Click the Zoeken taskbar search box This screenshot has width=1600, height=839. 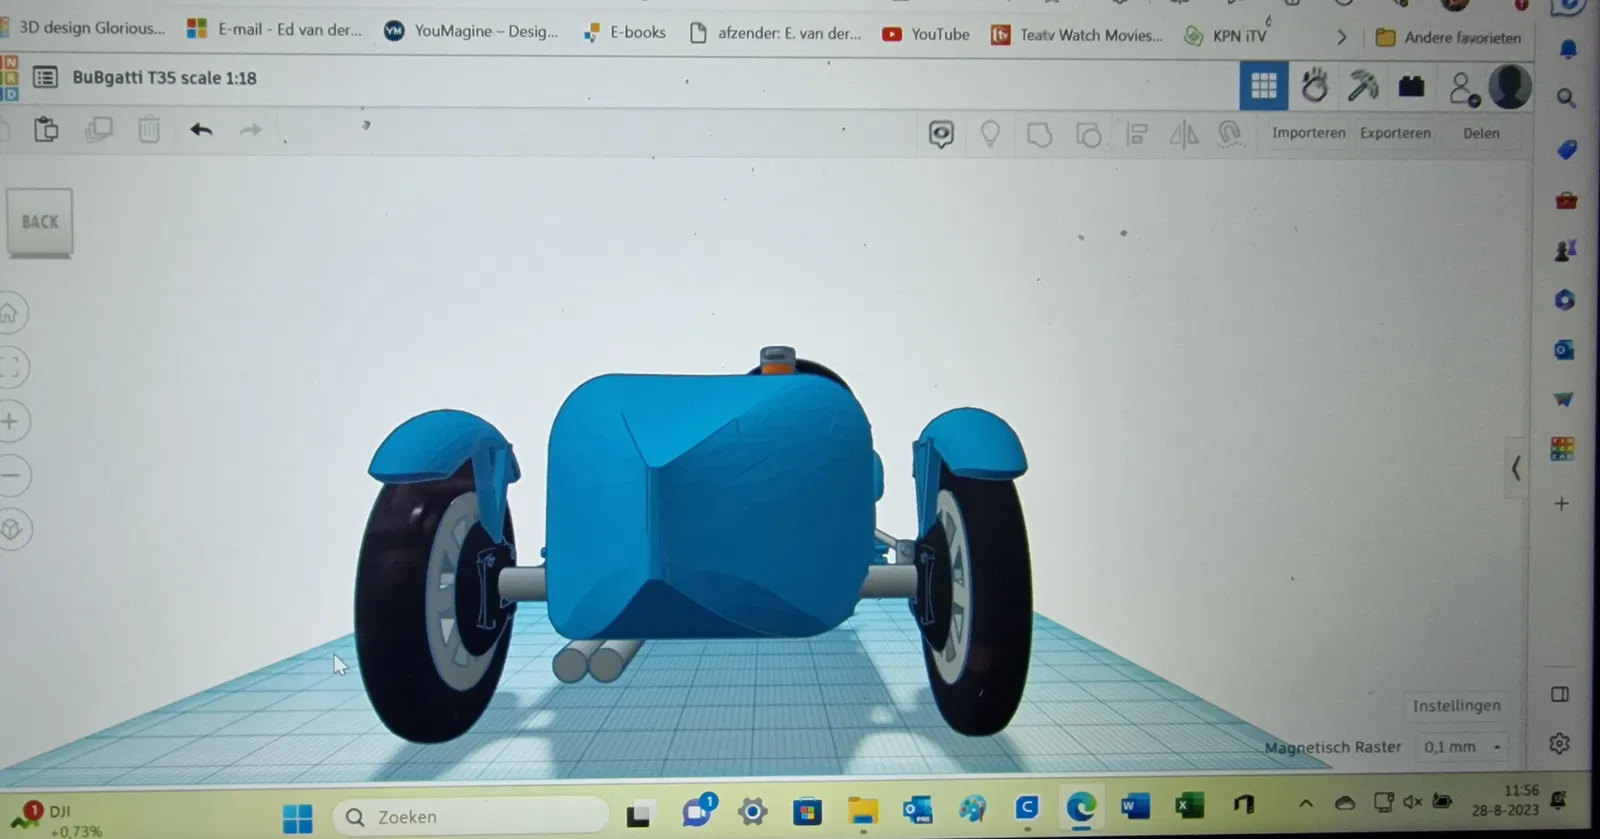[x=471, y=817]
